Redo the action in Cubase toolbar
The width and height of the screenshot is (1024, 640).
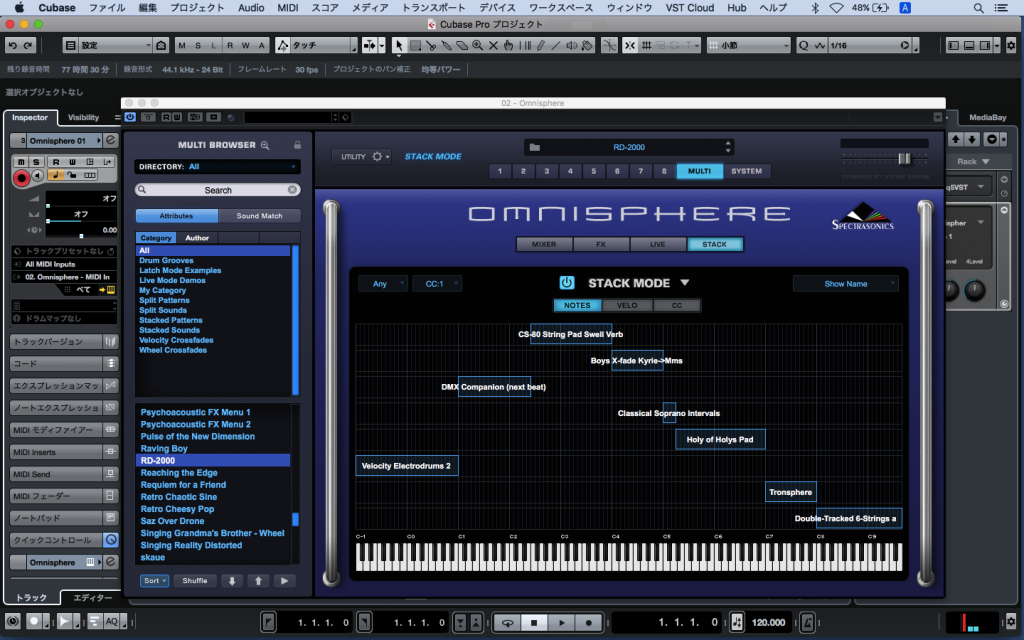click(x=27, y=45)
